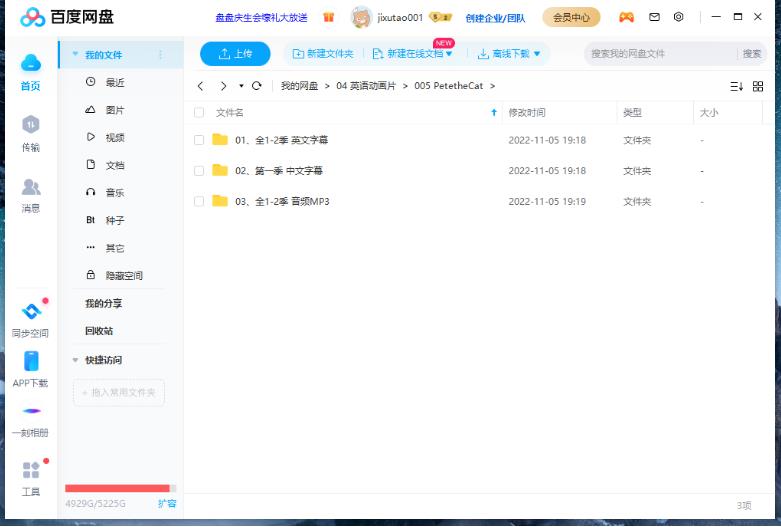Open 隐藏空间 in the sidebar
Image resolution: width=781 pixels, height=527 pixels.
124,275
